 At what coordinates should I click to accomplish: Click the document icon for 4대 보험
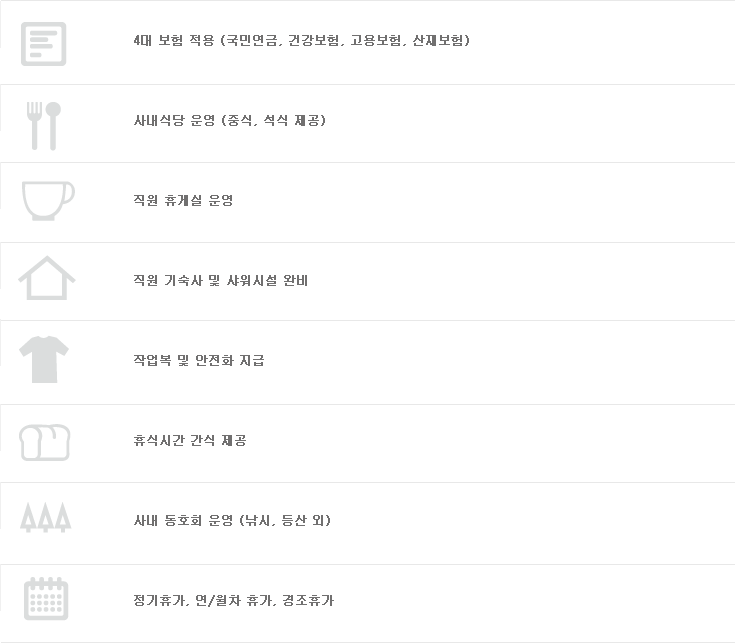[x=44, y=44]
